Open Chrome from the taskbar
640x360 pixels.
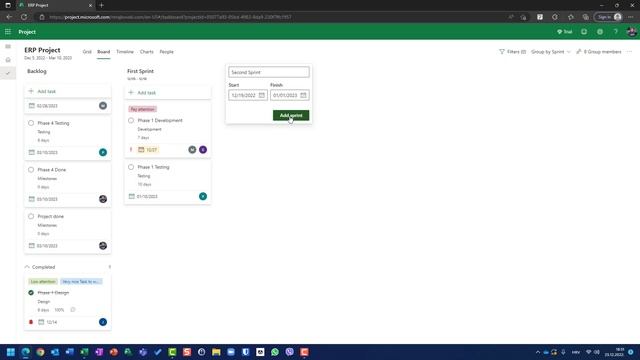point(40,352)
